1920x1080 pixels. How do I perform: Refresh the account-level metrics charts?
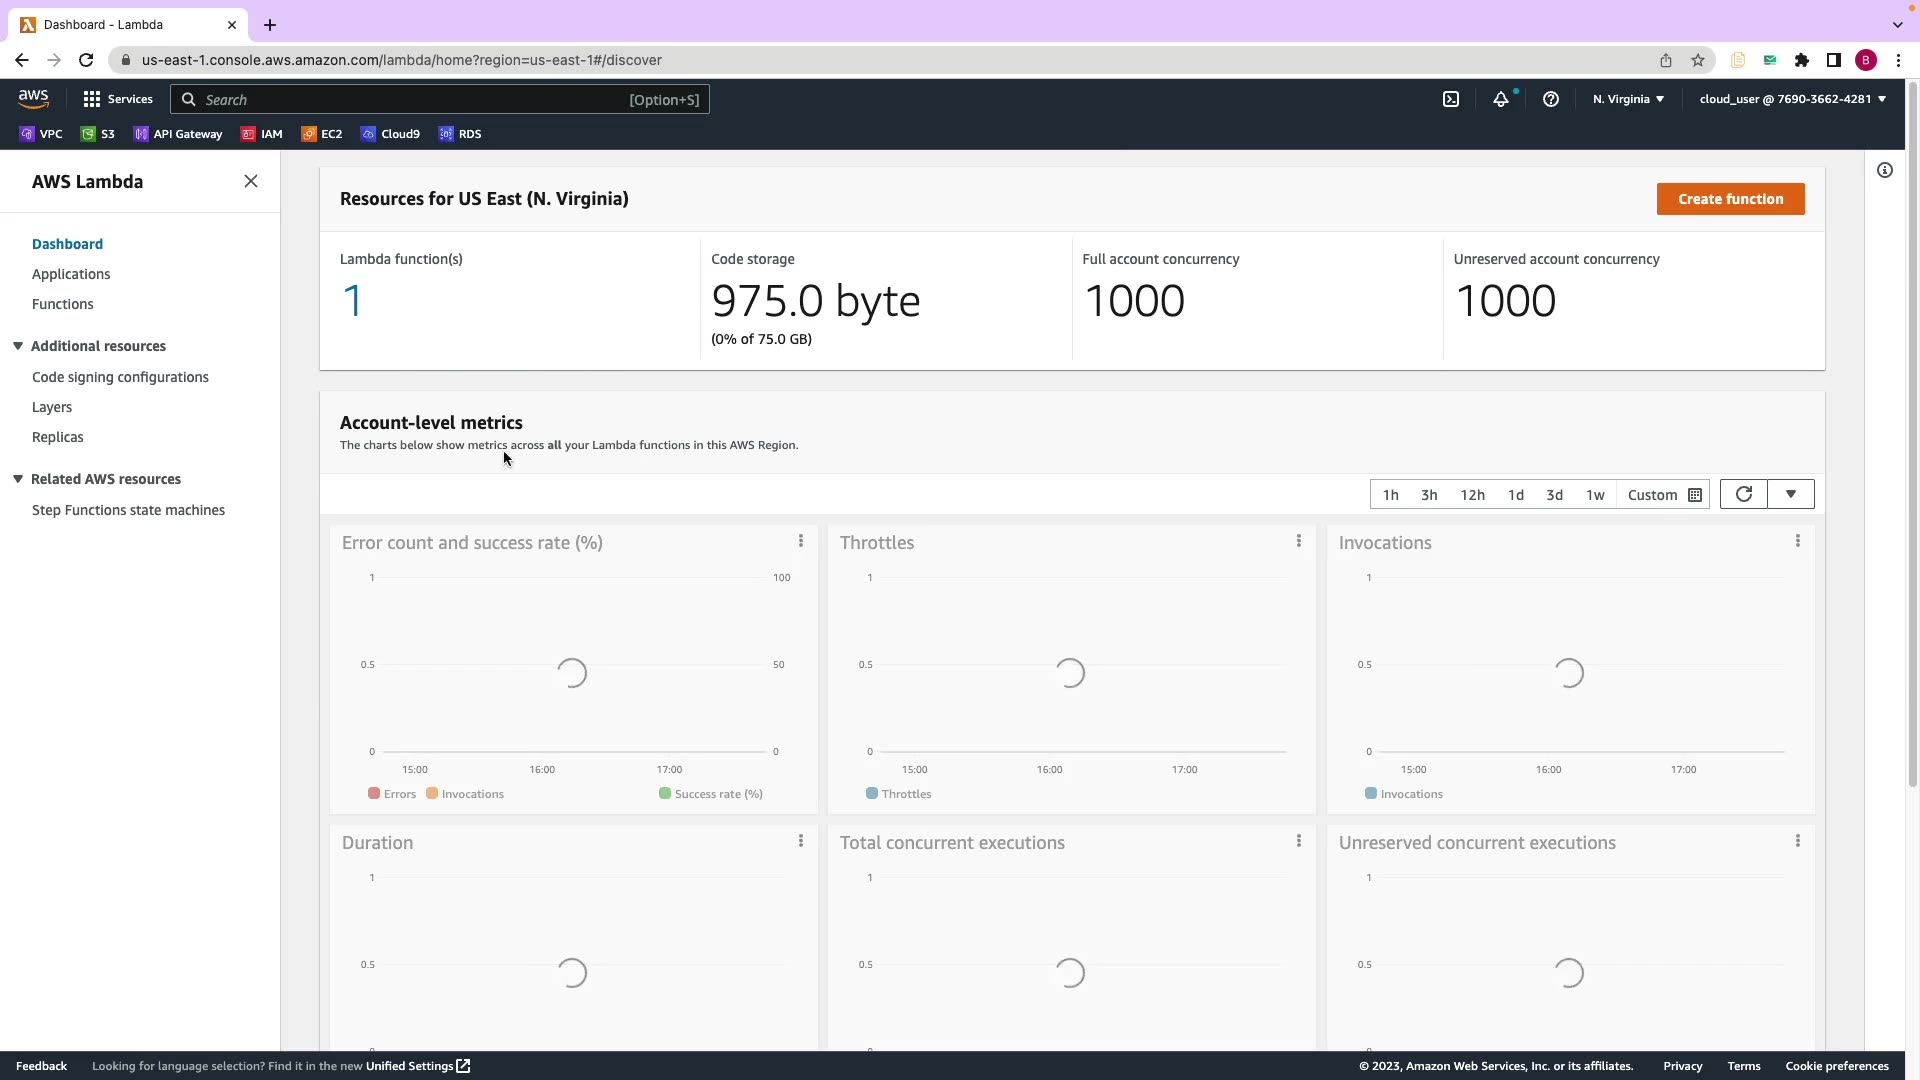click(x=1743, y=494)
